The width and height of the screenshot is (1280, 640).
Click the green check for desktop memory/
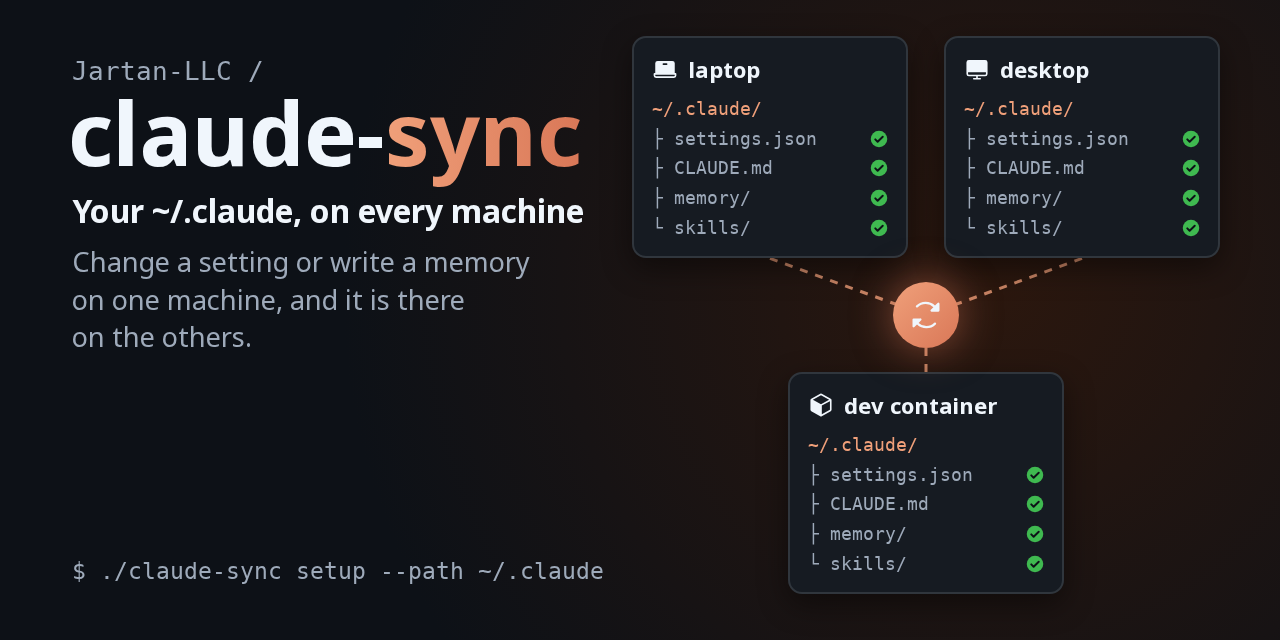tap(1191, 198)
